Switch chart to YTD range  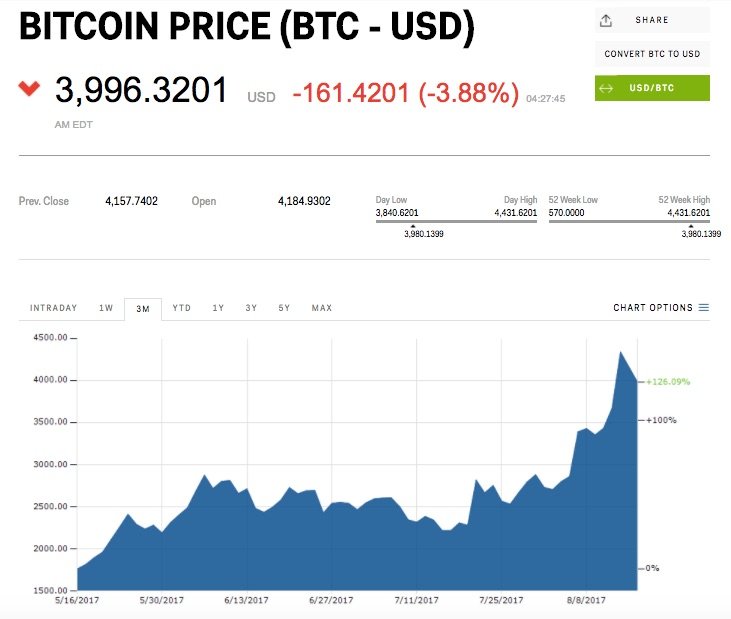(181, 308)
